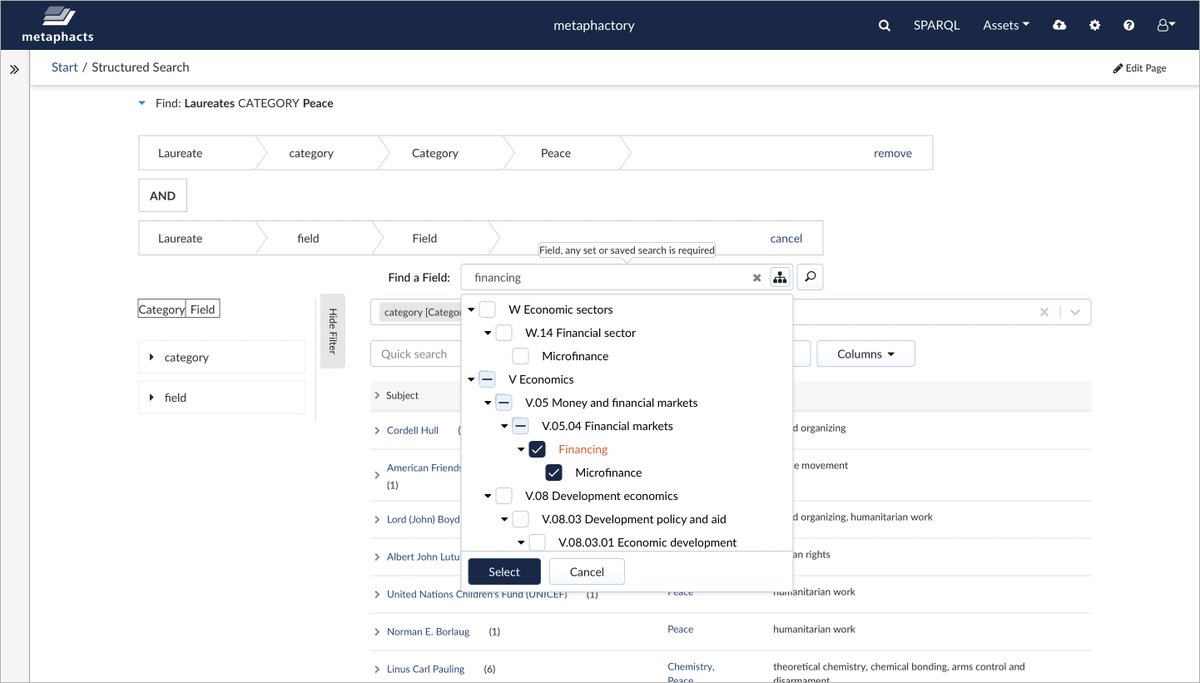The width and height of the screenshot is (1200, 683).
Task: Collapse V.05.04 Financial markets node
Action: [504, 426]
